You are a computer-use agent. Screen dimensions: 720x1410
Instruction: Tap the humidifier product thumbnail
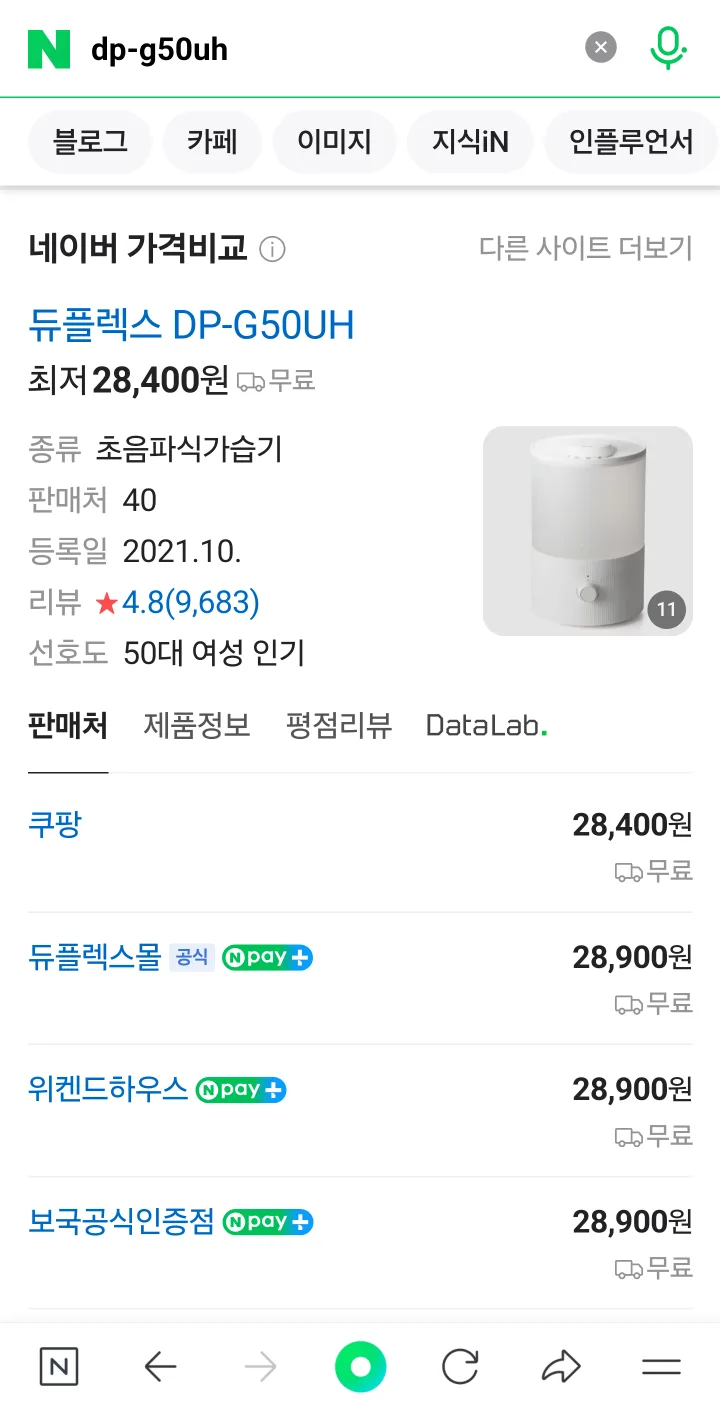click(587, 531)
